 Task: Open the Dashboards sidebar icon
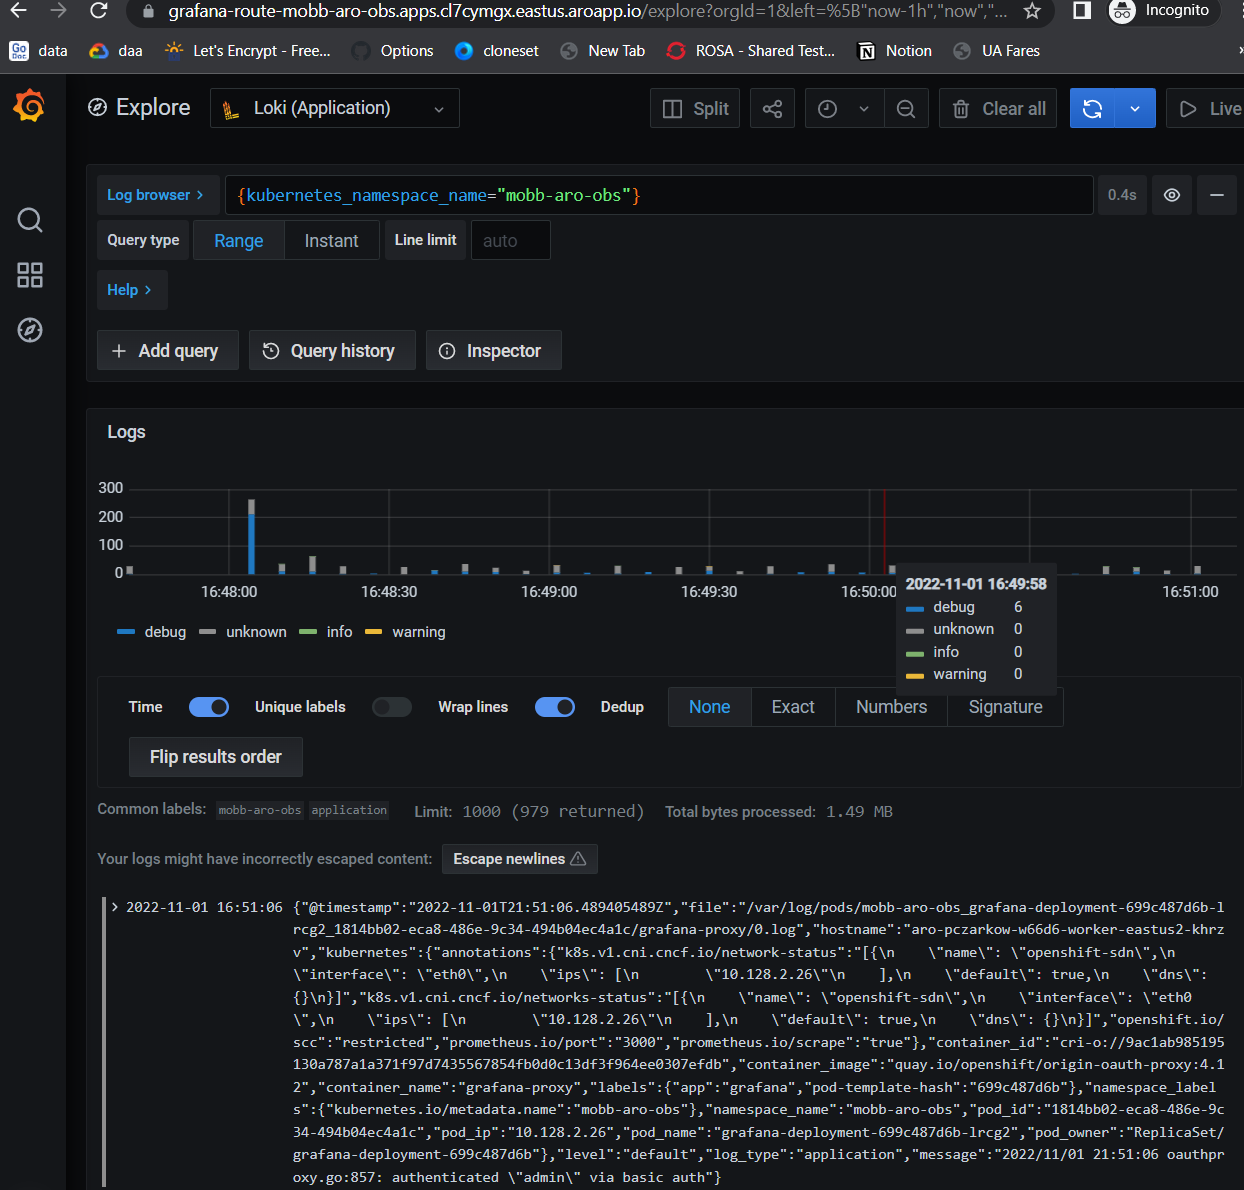(x=29, y=275)
